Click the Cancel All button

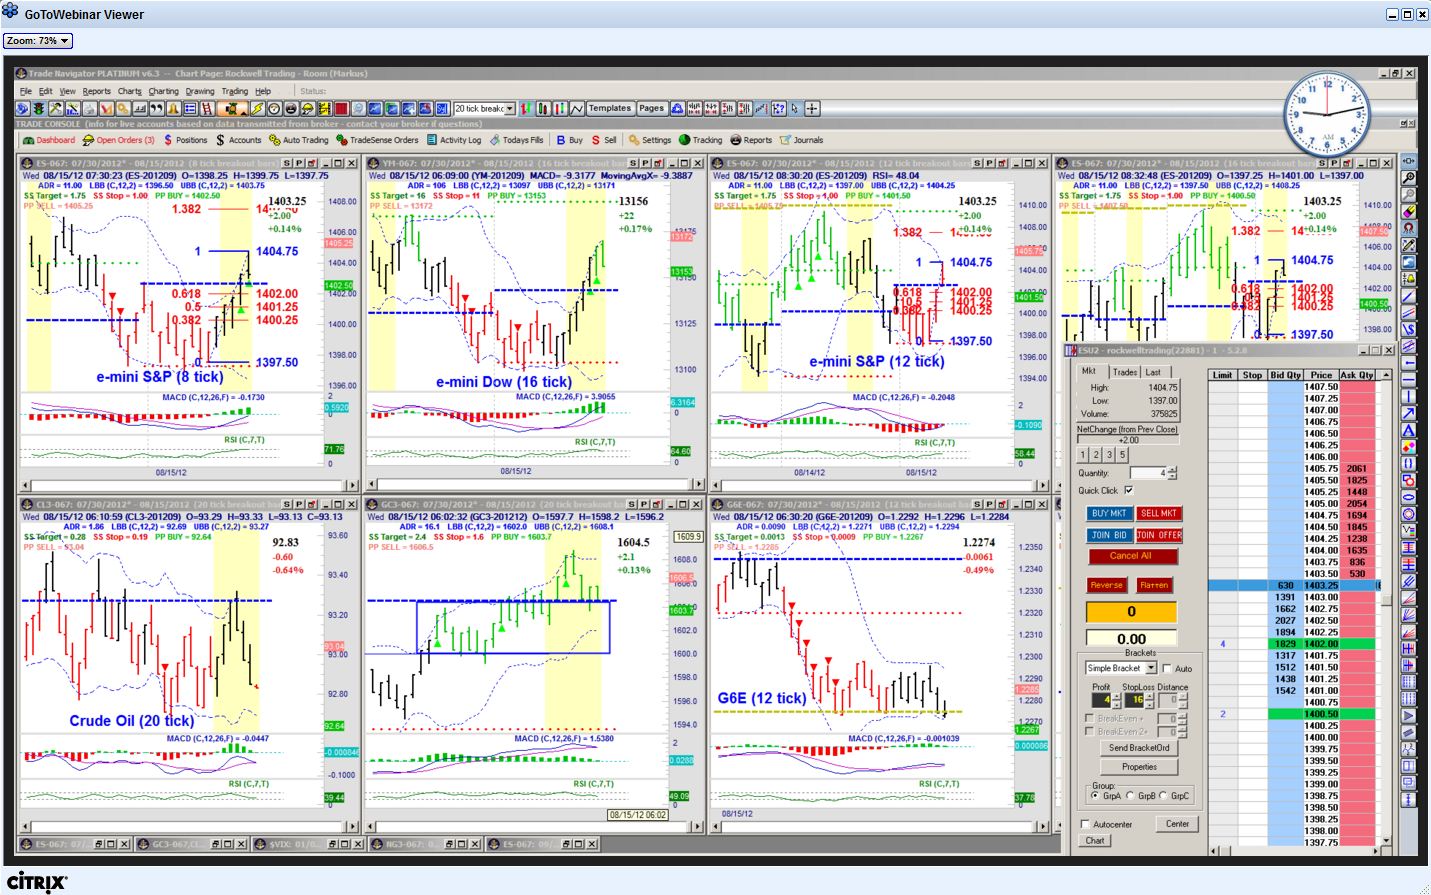1131,556
